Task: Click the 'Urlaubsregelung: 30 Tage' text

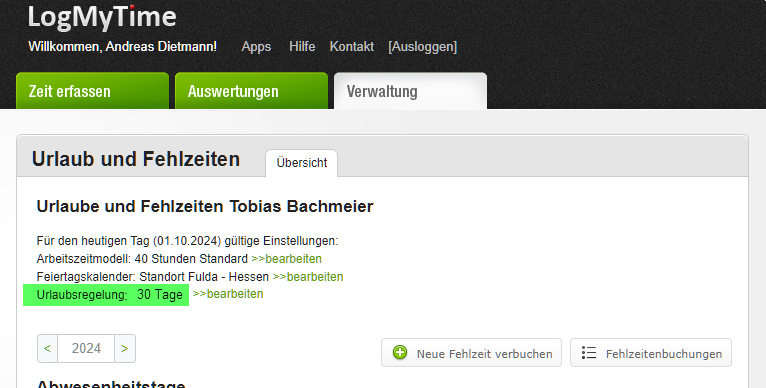Action: 109,295
